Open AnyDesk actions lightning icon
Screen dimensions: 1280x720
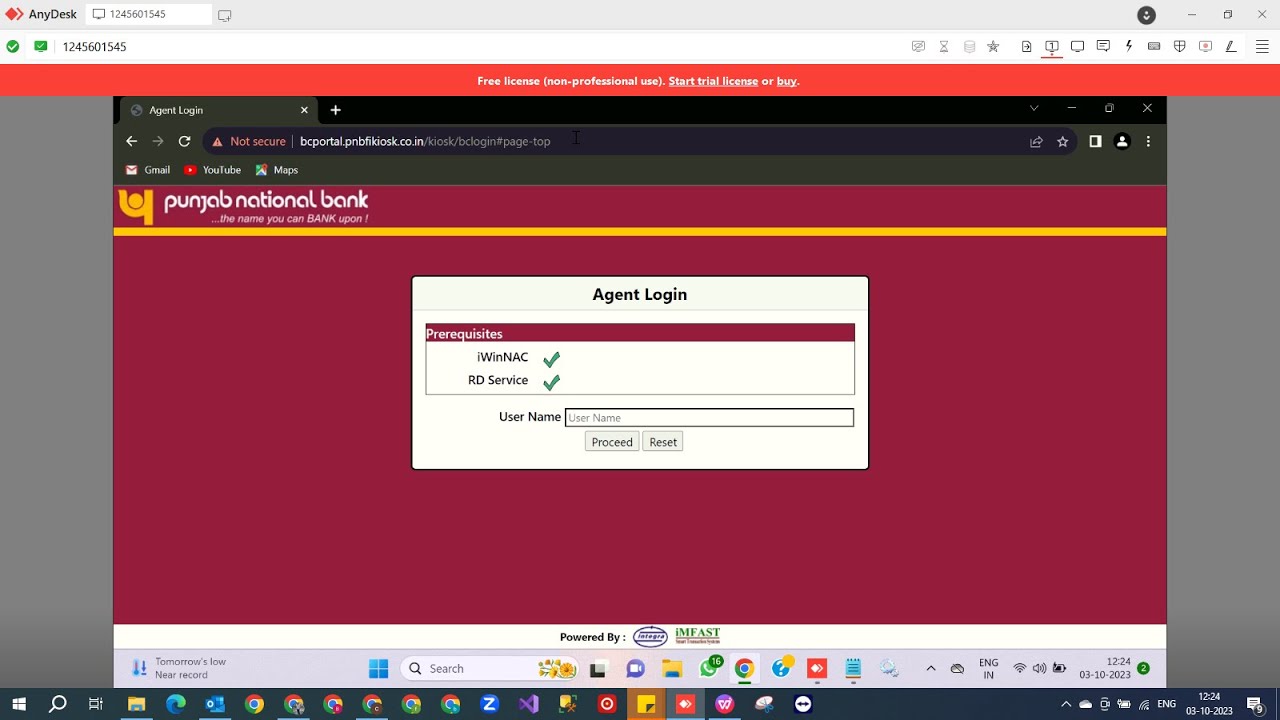click(x=1129, y=47)
